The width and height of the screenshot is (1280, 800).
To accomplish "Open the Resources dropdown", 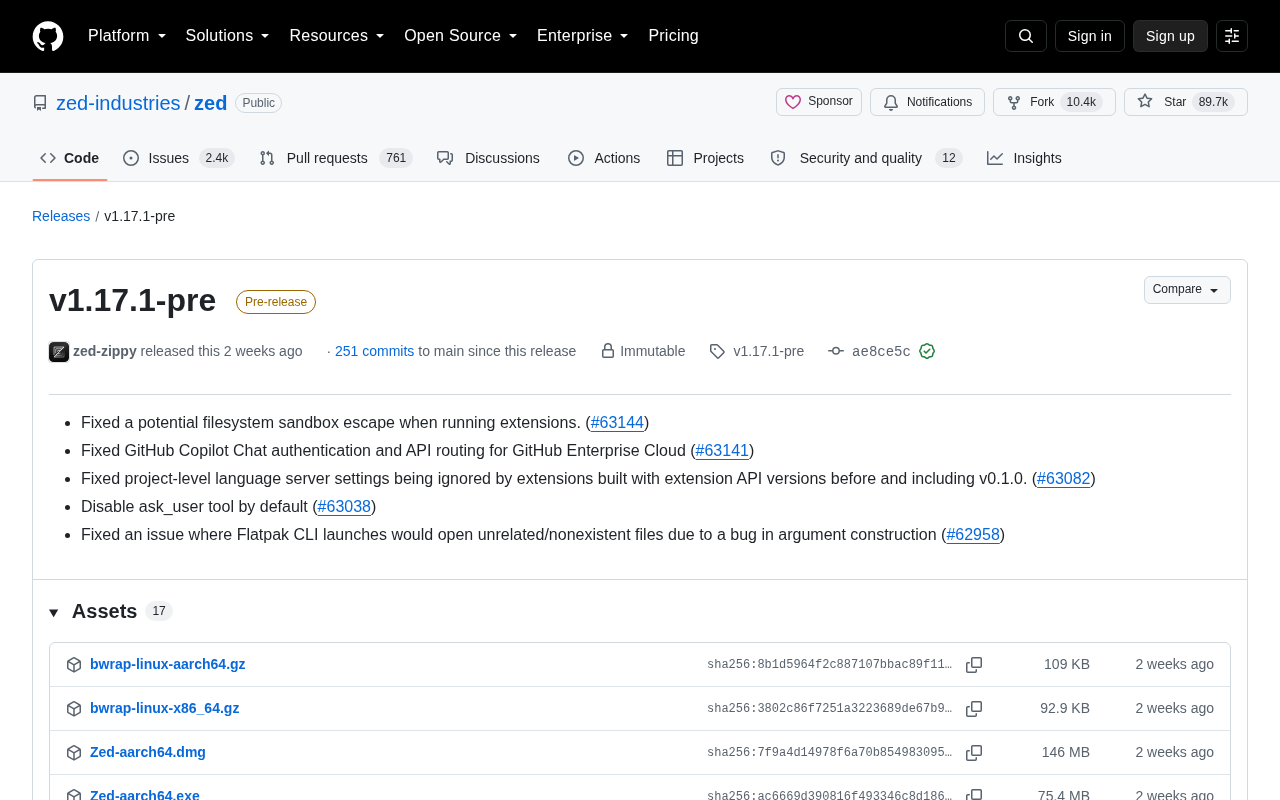I will [x=337, y=36].
